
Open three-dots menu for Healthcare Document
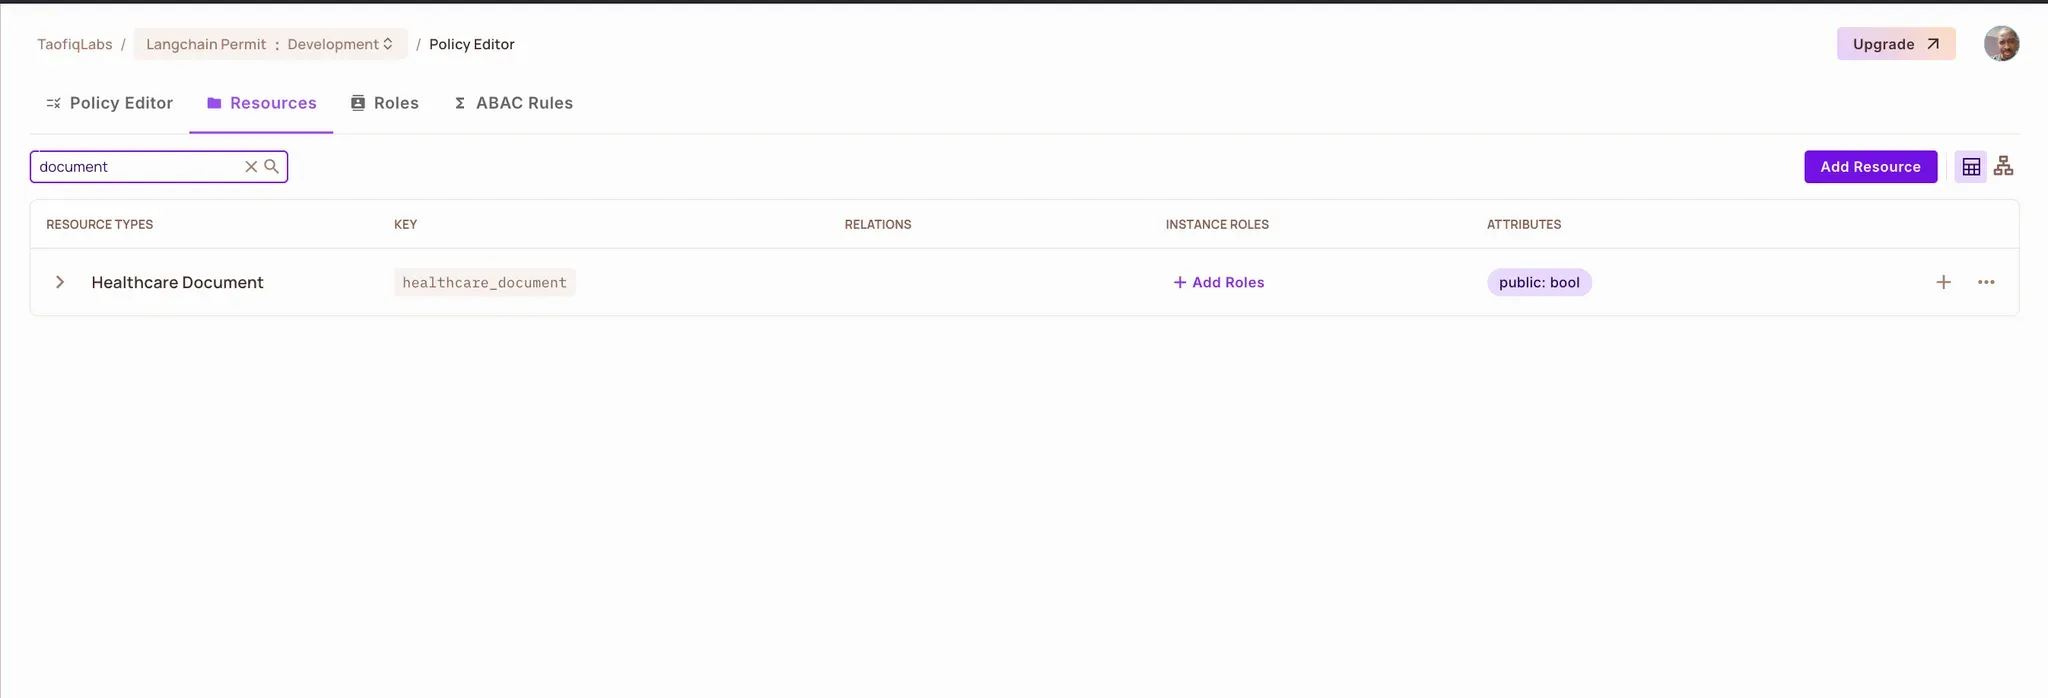(1986, 283)
